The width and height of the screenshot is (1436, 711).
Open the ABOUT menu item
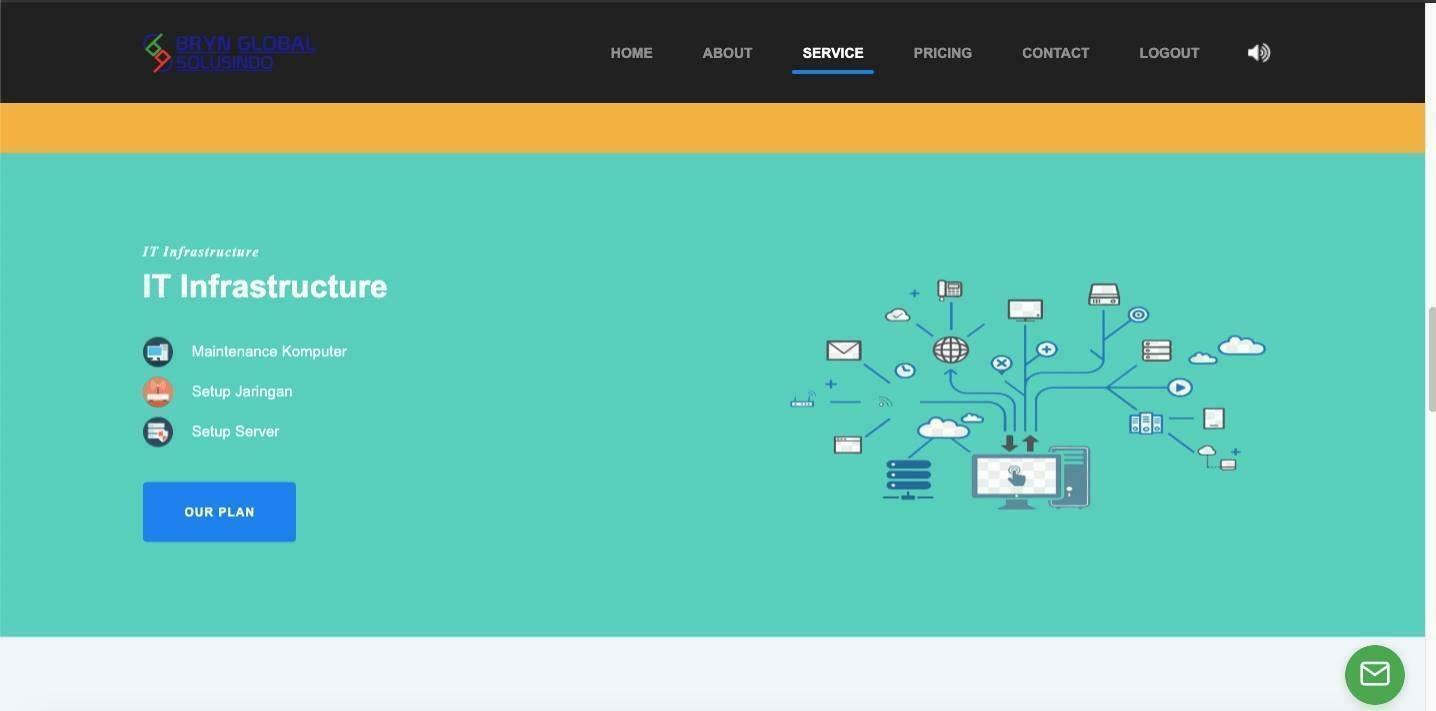pyautogui.click(x=727, y=53)
